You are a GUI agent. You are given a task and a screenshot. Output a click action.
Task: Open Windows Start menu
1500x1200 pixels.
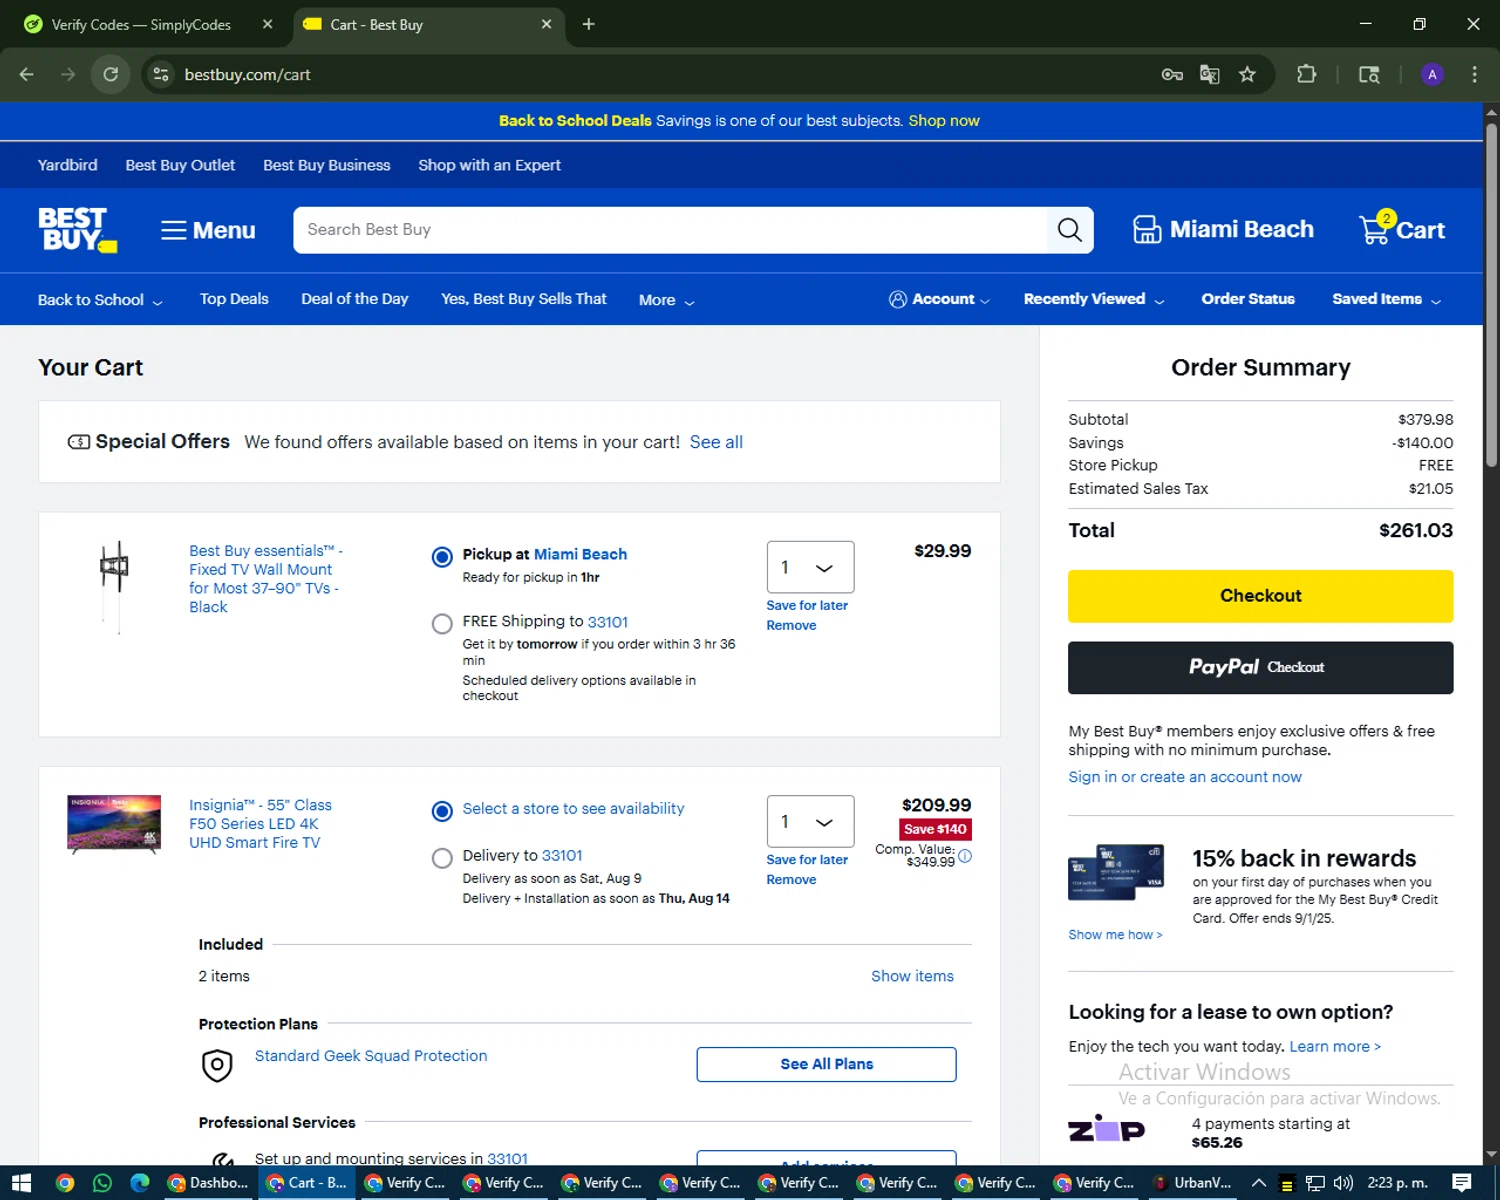[x=21, y=1183]
